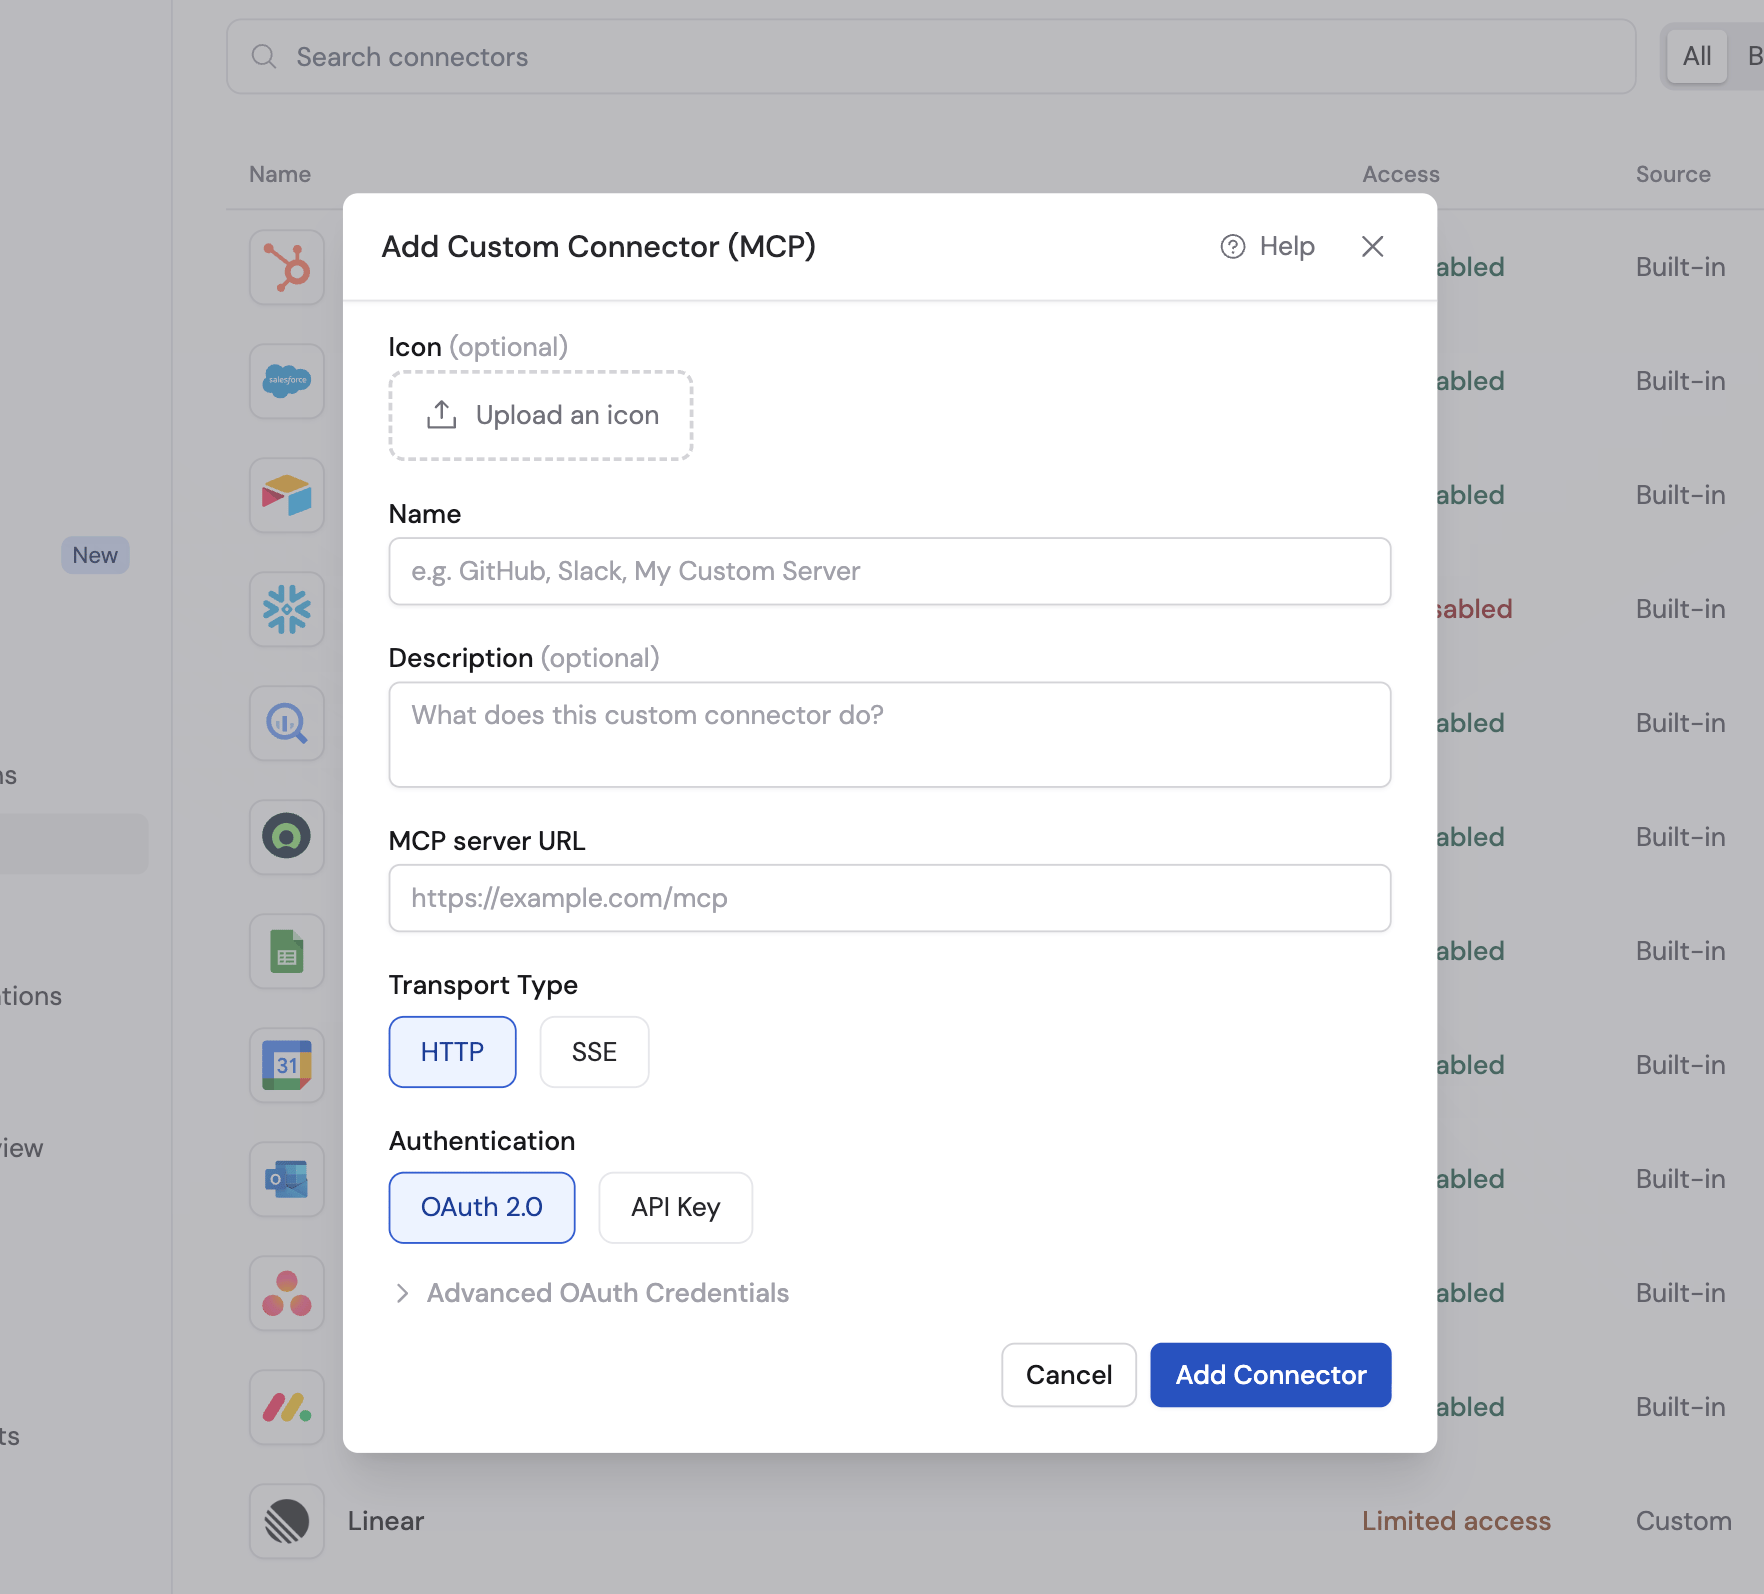1764x1594 pixels.
Task: Select API Key authentication
Action: [676, 1208]
